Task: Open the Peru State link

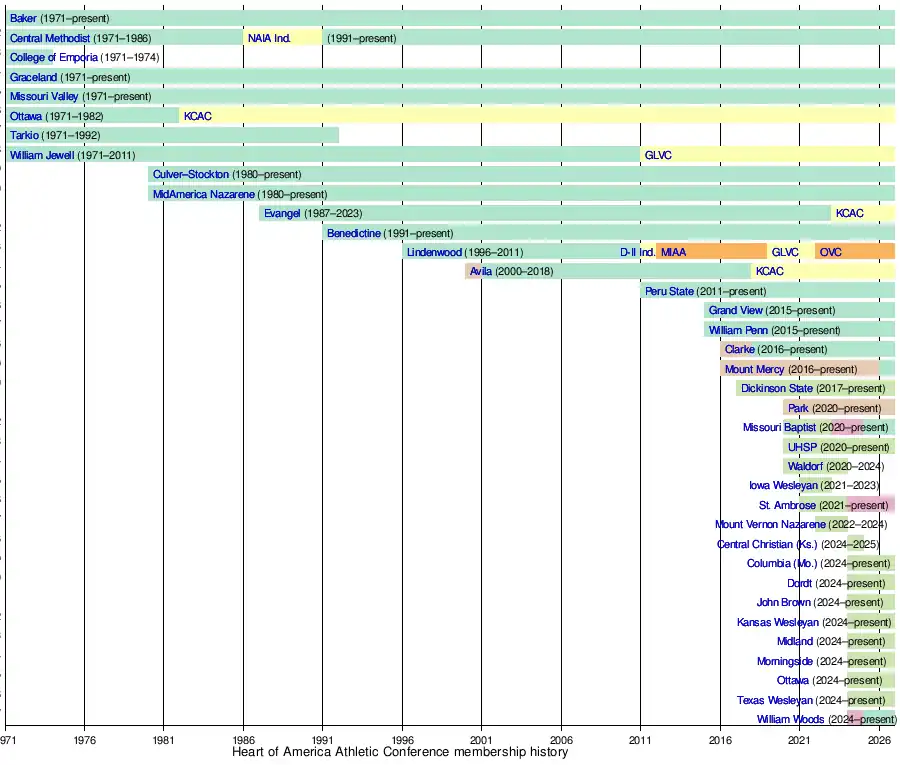Action: [x=669, y=291]
